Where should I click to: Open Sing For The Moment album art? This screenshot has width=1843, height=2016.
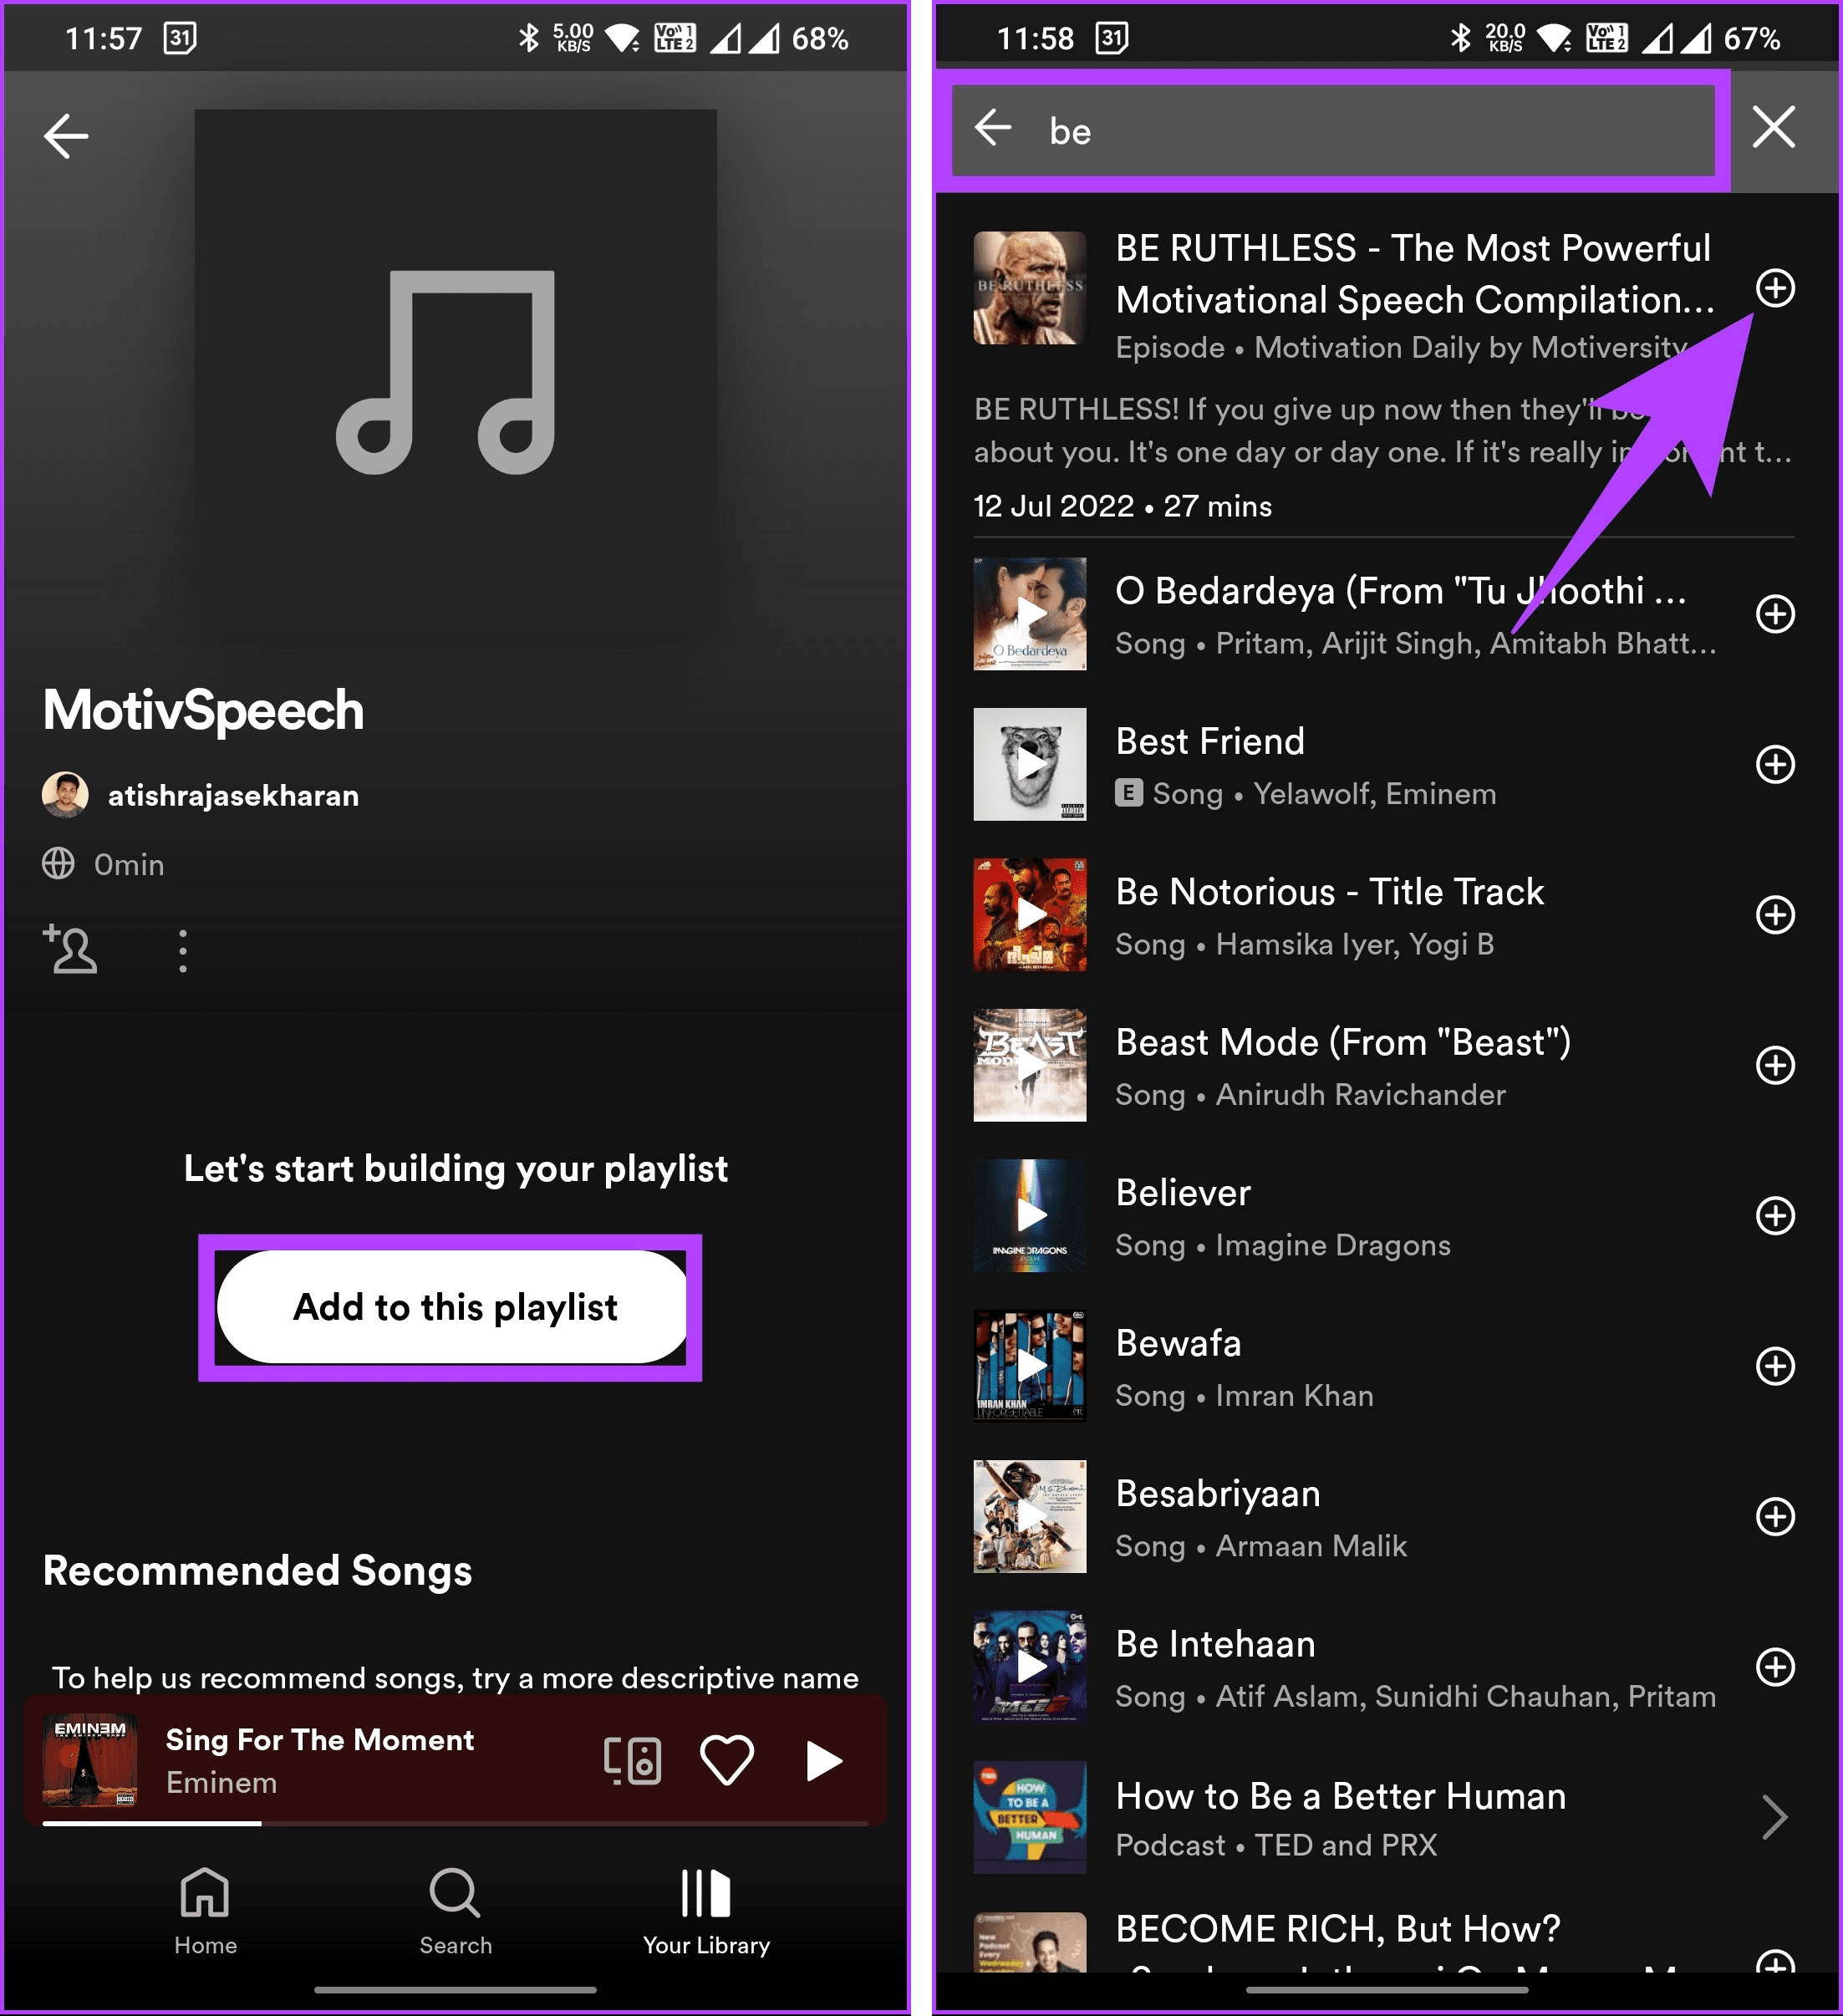pos(90,1761)
